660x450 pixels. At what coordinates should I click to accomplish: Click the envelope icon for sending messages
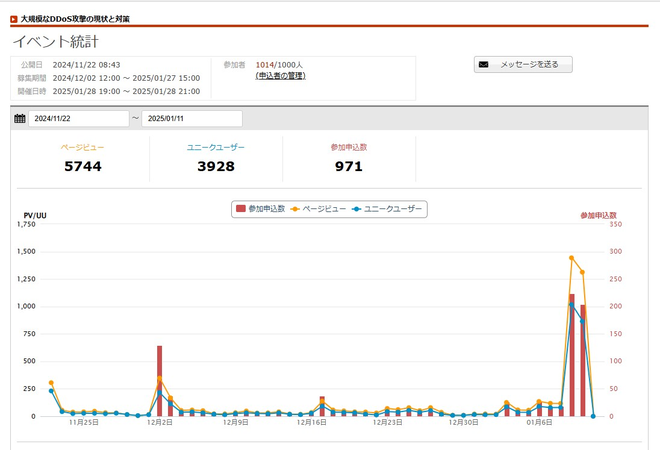coord(484,64)
